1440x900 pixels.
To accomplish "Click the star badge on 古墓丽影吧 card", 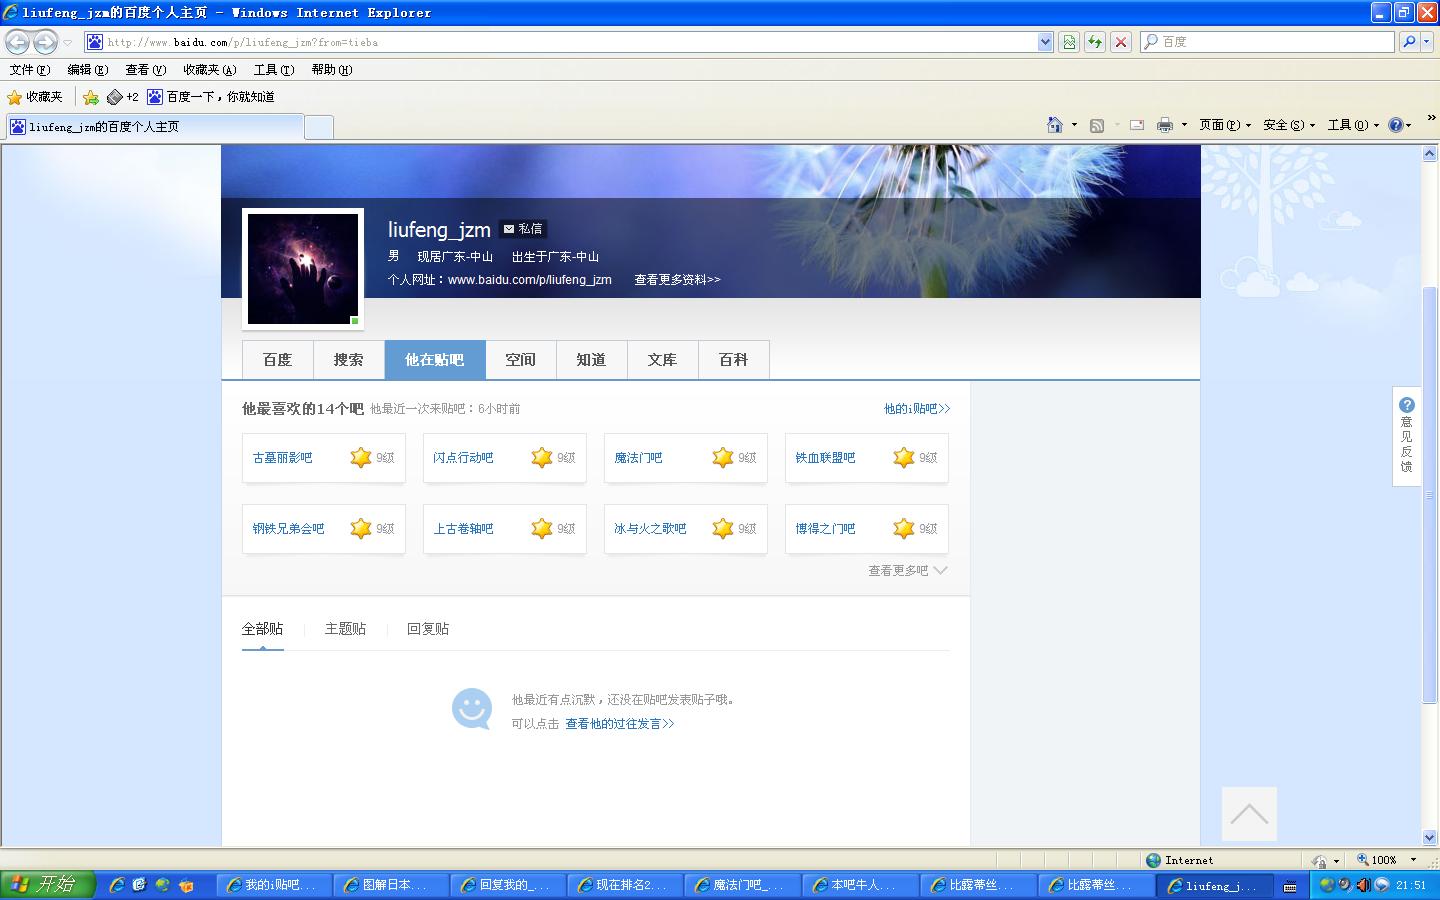I will 361,457.
